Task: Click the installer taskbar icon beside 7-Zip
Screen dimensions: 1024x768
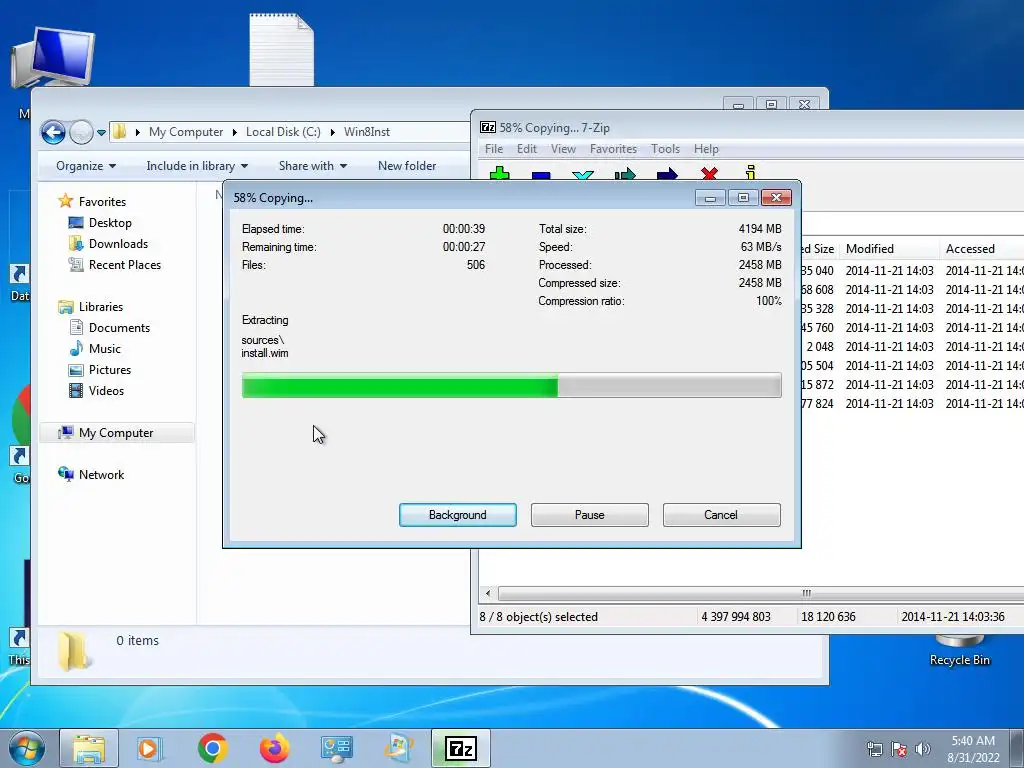Action: 398,748
